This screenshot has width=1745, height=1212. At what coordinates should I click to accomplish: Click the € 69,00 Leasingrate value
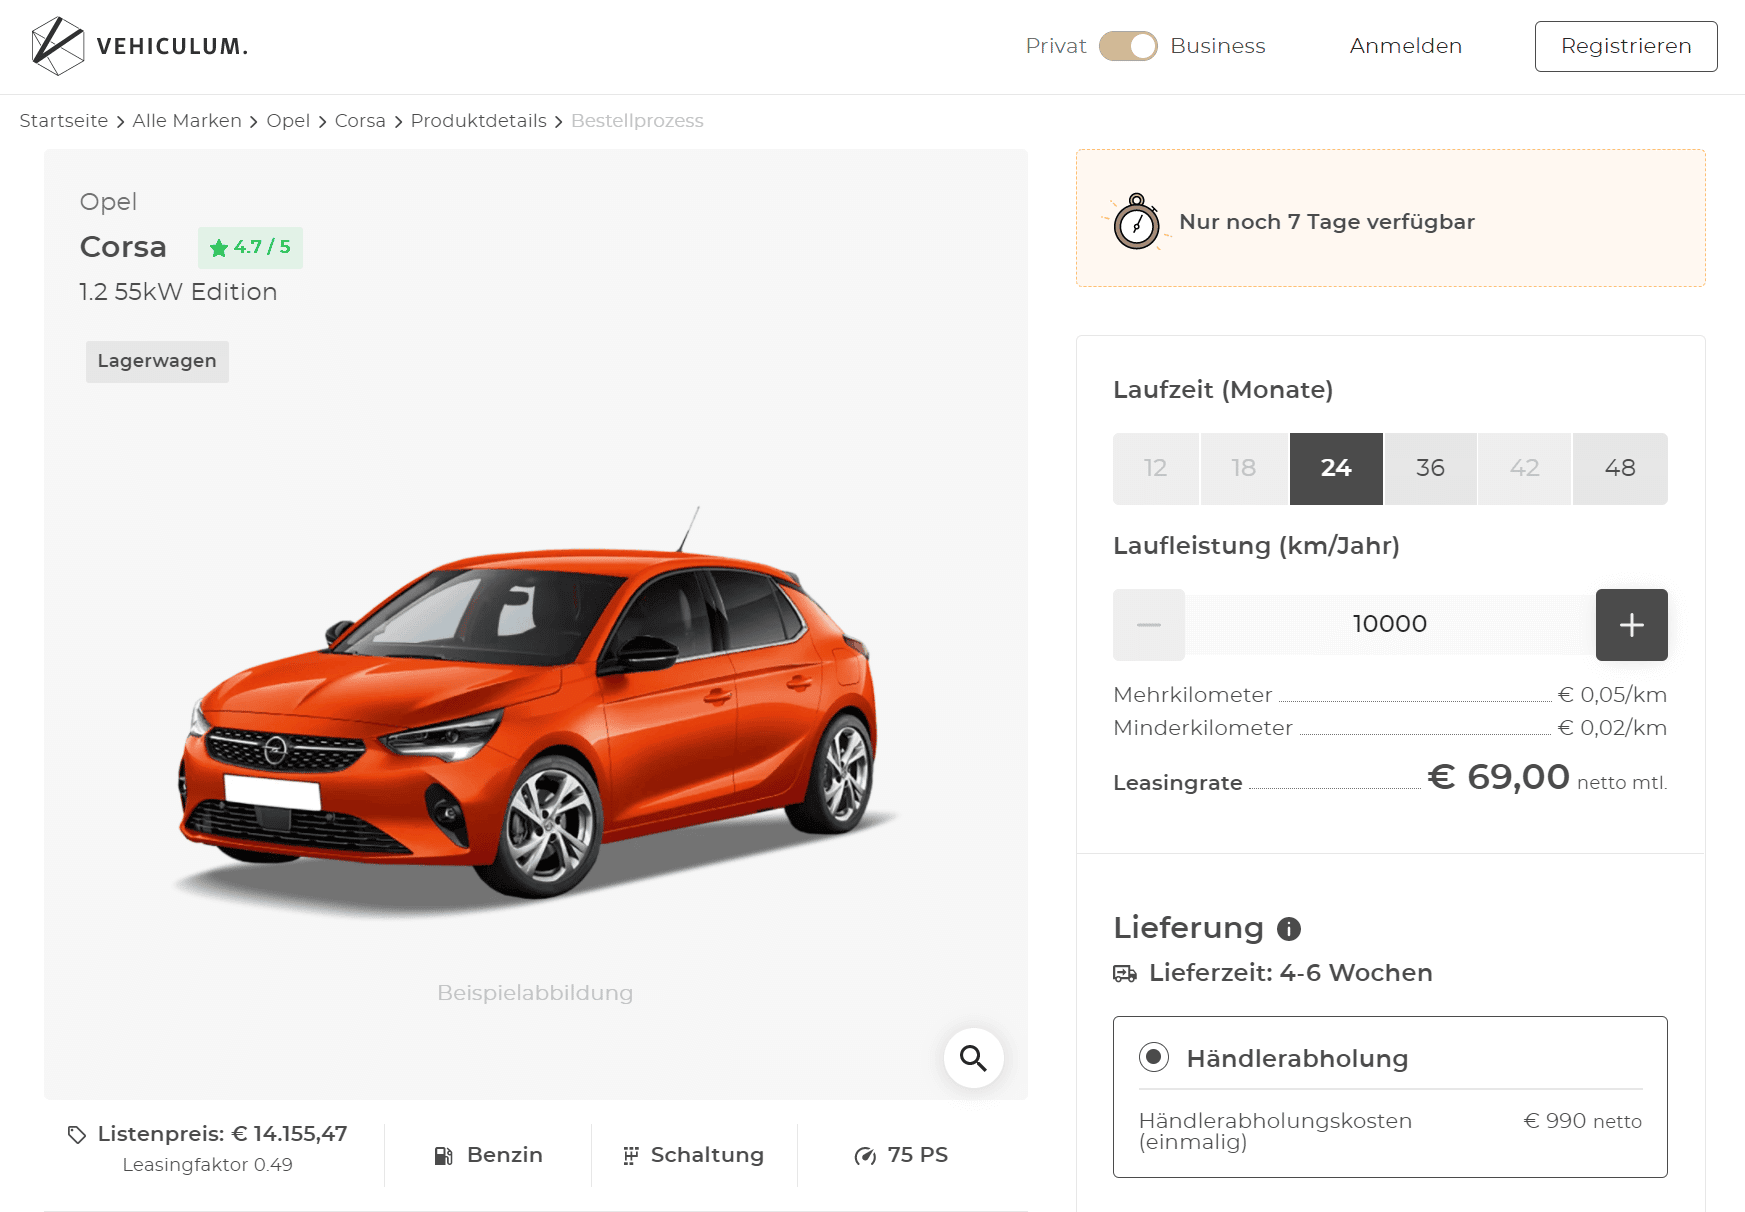click(x=1498, y=777)
